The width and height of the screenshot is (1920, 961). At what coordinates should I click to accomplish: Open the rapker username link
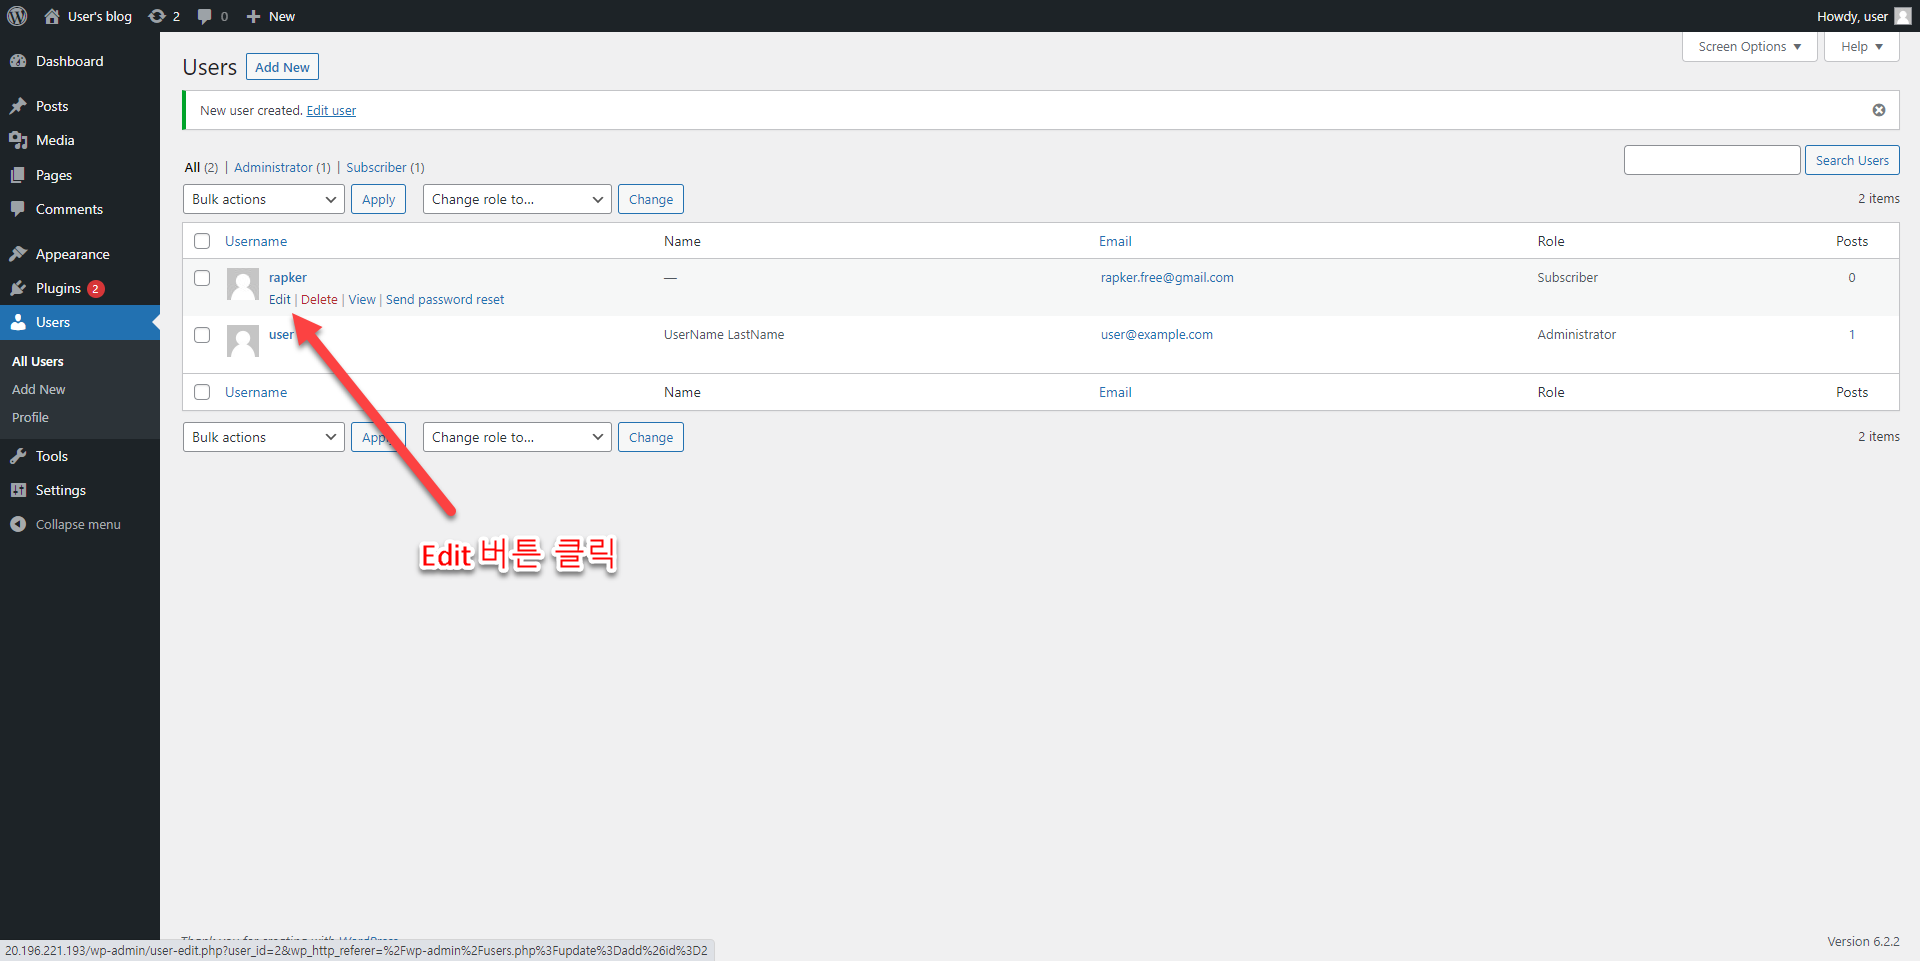click(x=288, y=277)
